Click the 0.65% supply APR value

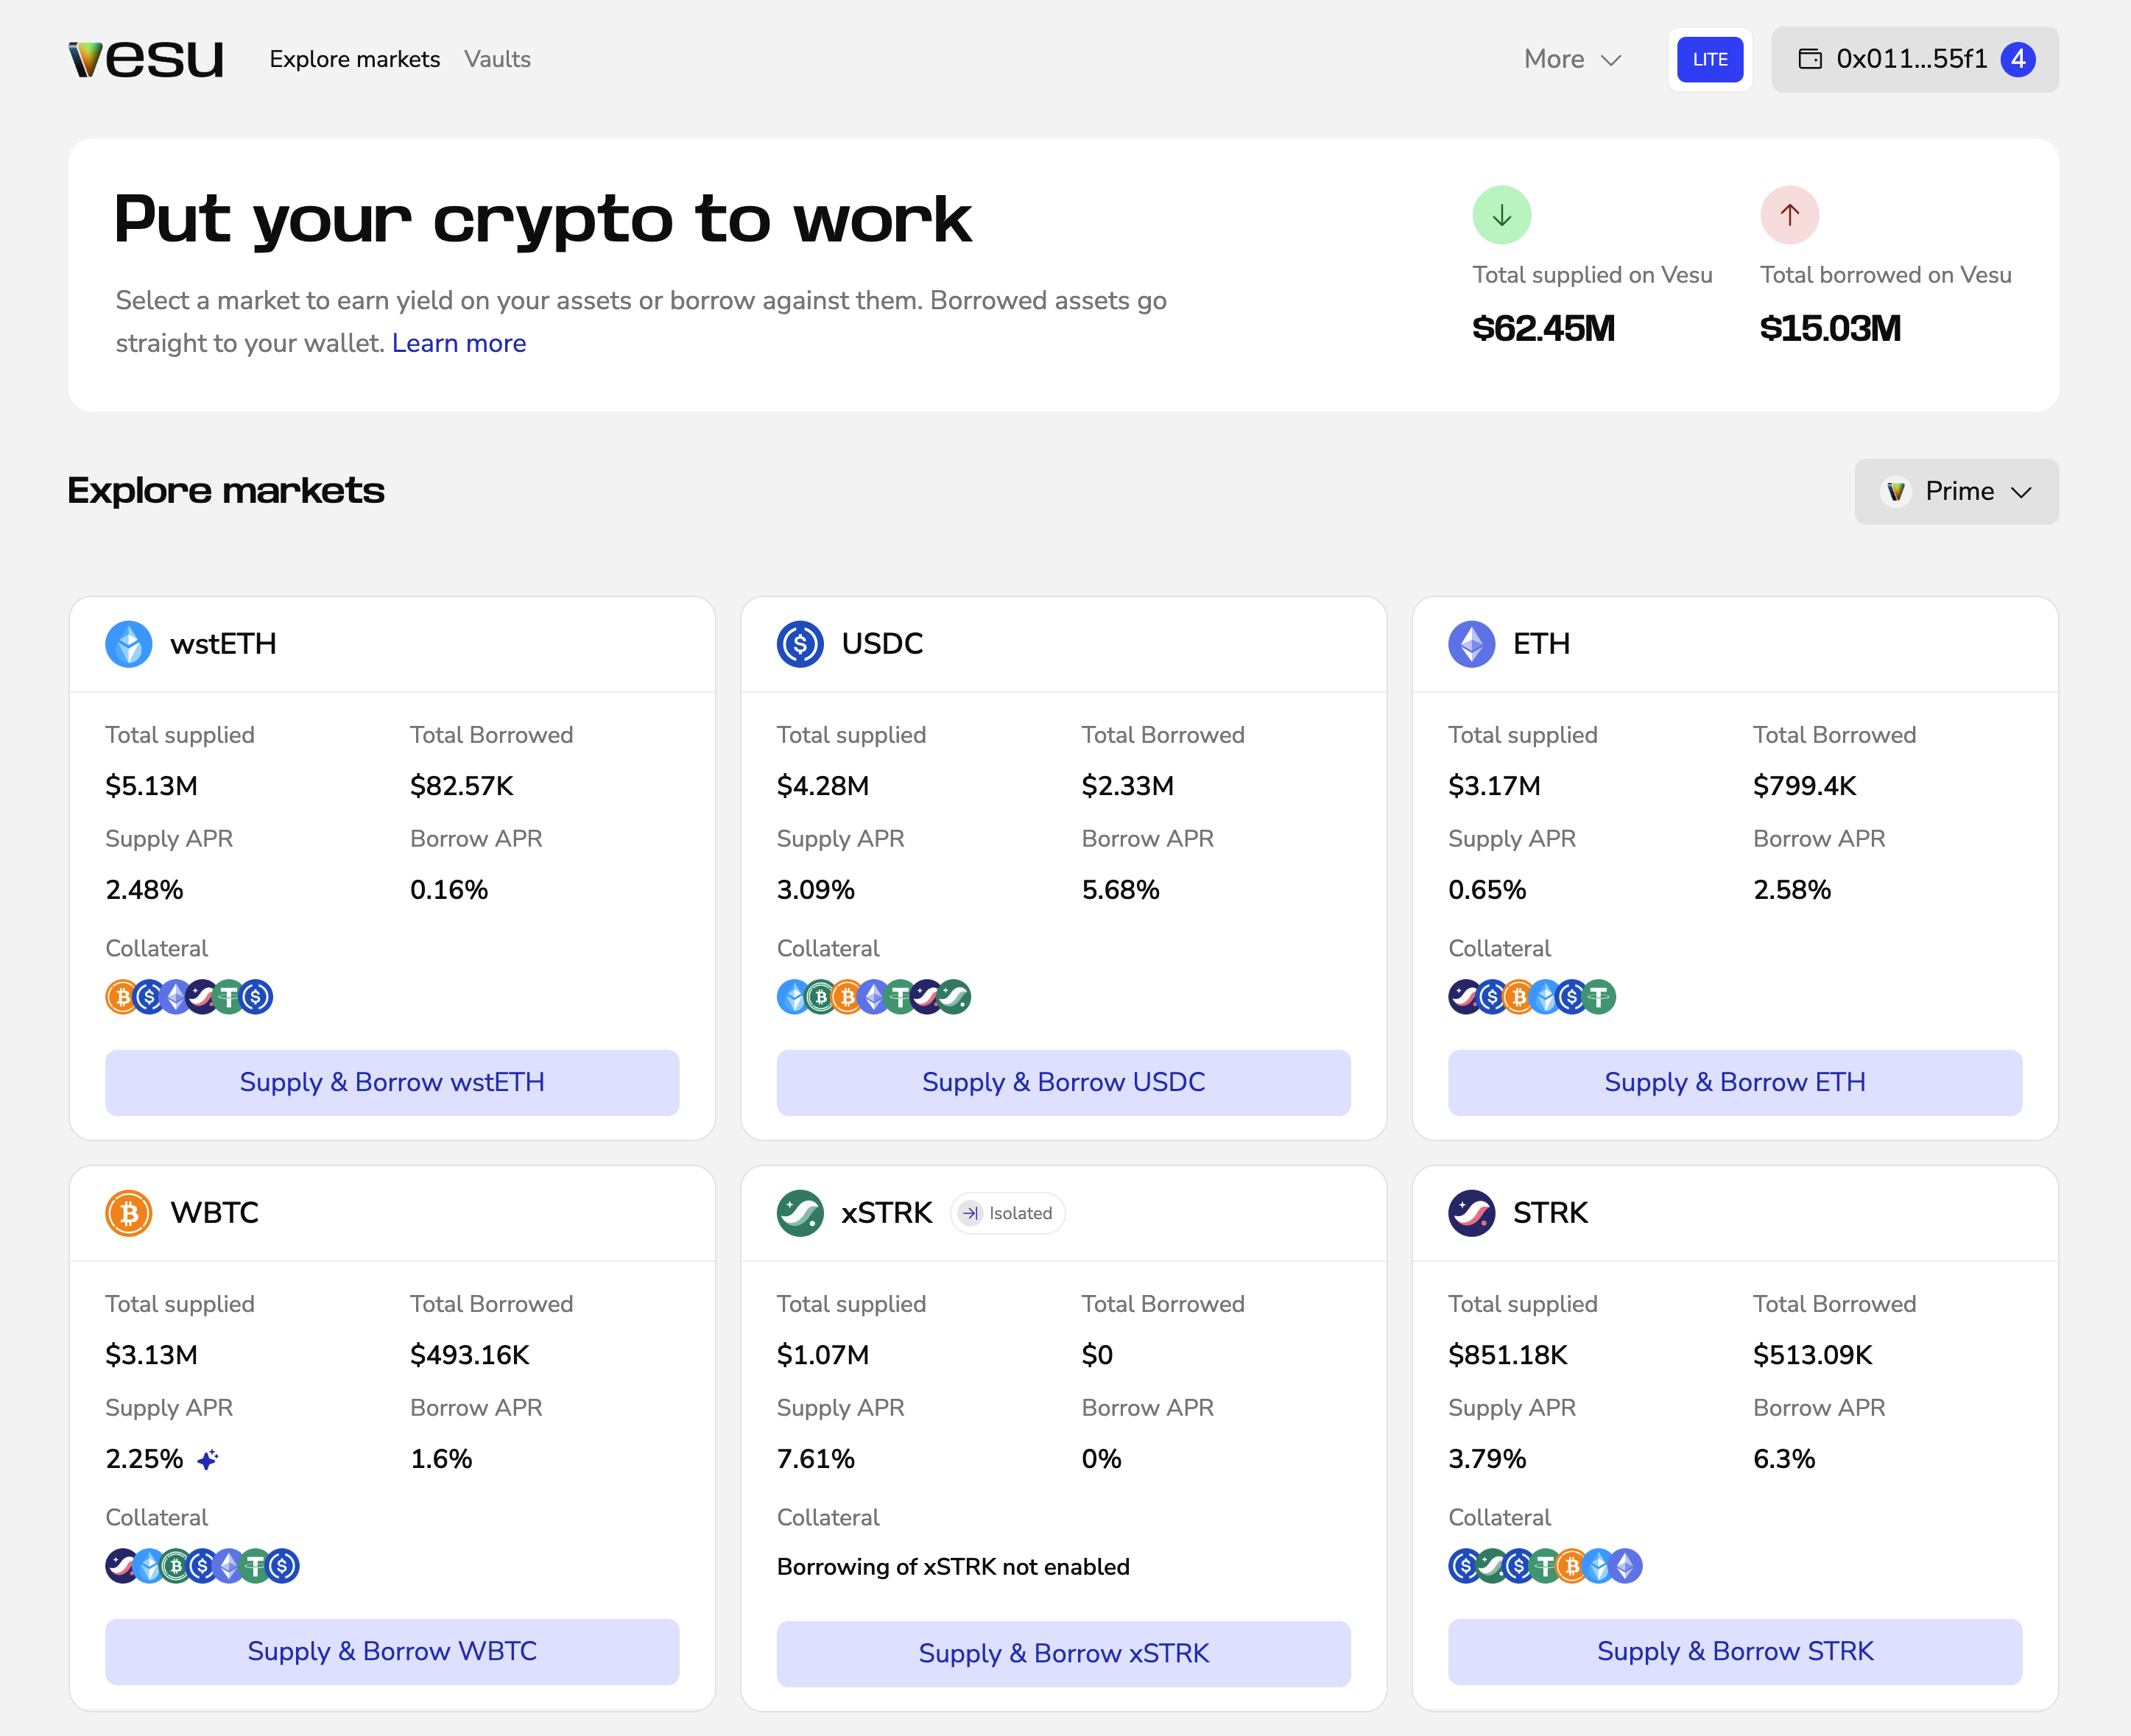coord(1487,890)
